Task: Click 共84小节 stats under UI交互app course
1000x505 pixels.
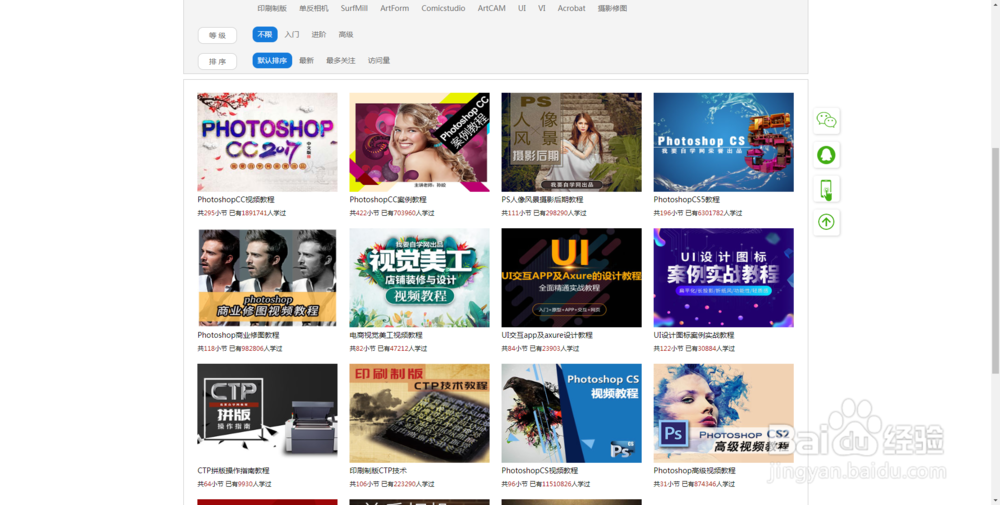Action: pos(540,349)
